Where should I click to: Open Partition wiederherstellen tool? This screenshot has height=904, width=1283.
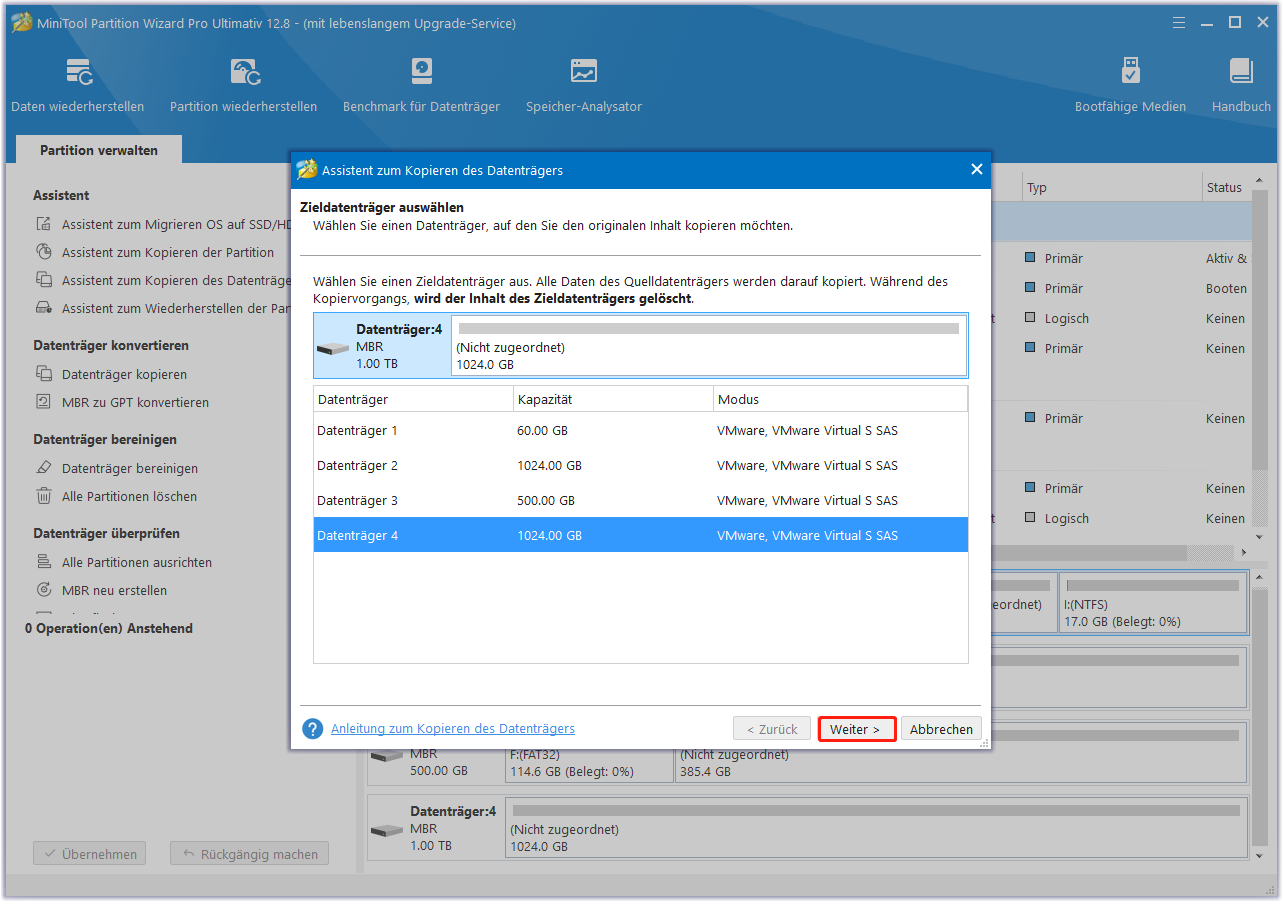click(x=243, y=85)
